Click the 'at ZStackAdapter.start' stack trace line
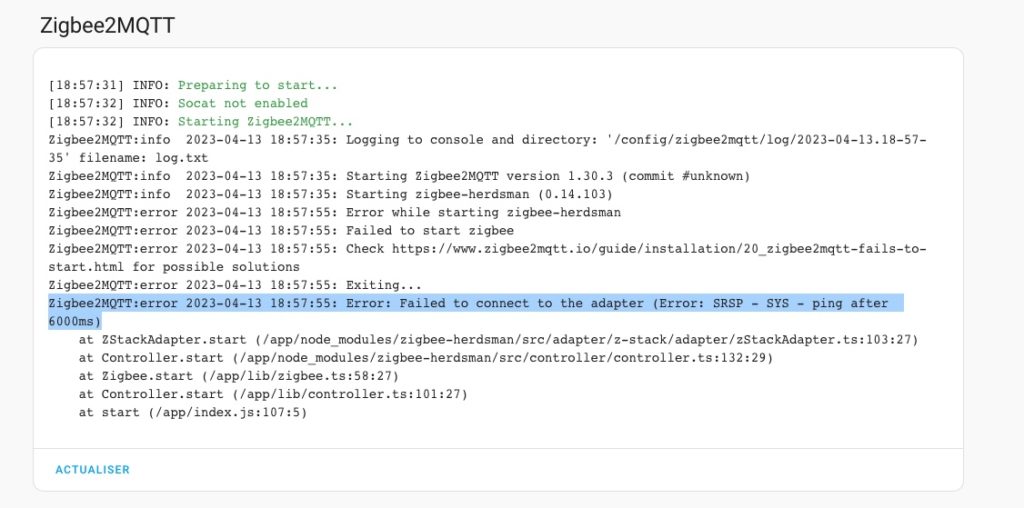Viewport: 1024px width, 508px height. (498, 340)
